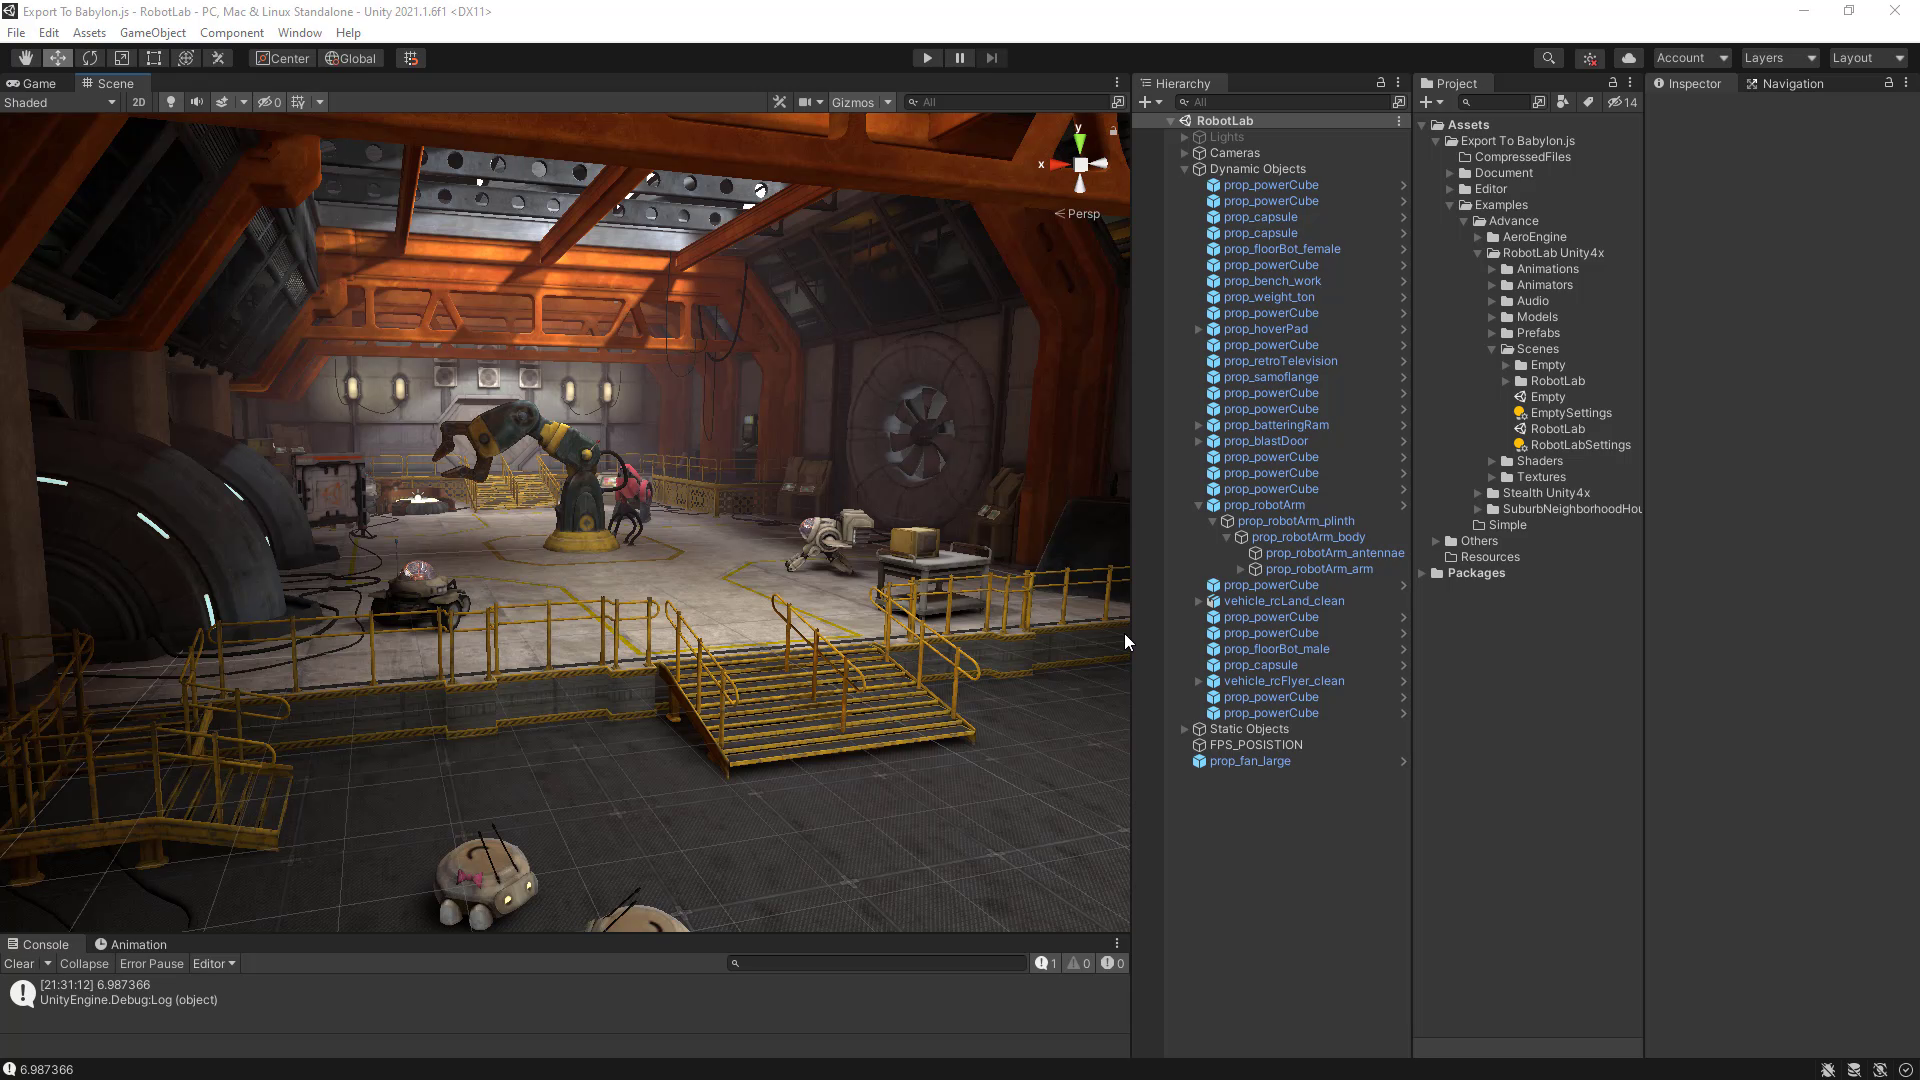This screenshot has width=1920, height=1080.
Task: Select the Debug.Log 6.987366 console entry
Action: (x=565, y=992)
